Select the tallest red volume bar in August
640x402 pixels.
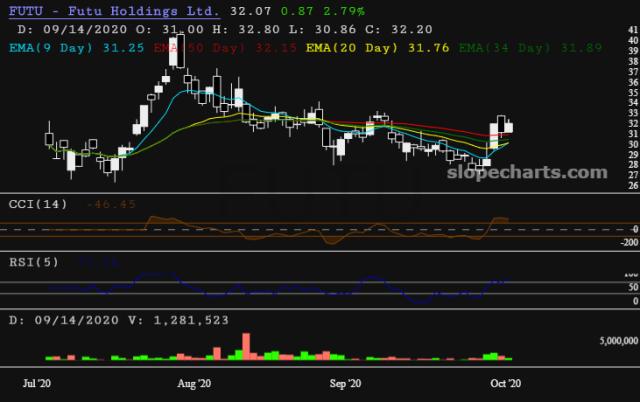pos(246,346)
